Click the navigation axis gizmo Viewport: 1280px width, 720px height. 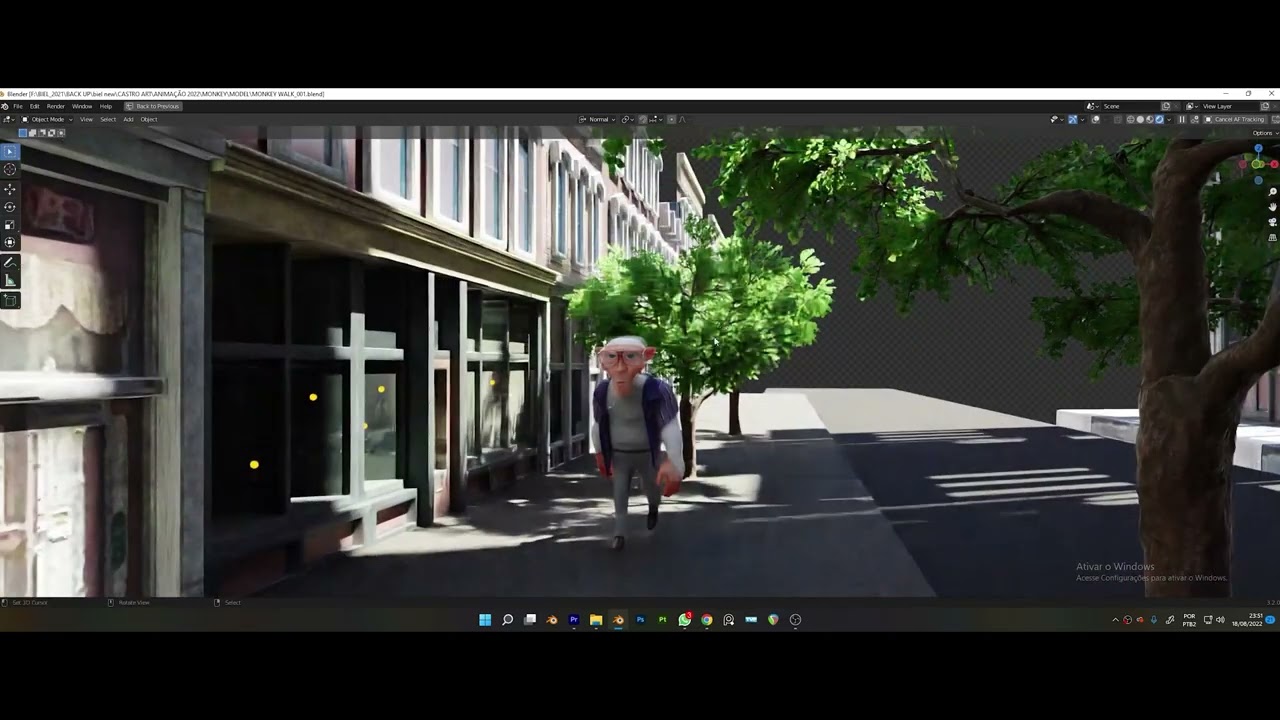tap(1258, 163)
